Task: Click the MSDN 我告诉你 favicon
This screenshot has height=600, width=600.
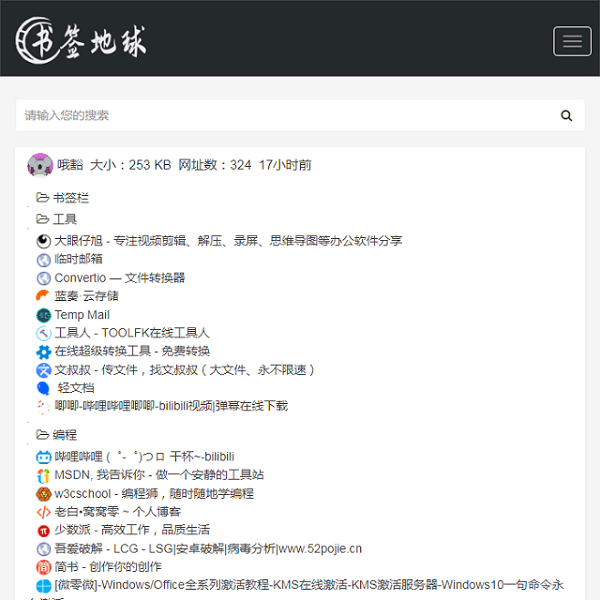Action: pyautogui.click(x=44, y=476)
